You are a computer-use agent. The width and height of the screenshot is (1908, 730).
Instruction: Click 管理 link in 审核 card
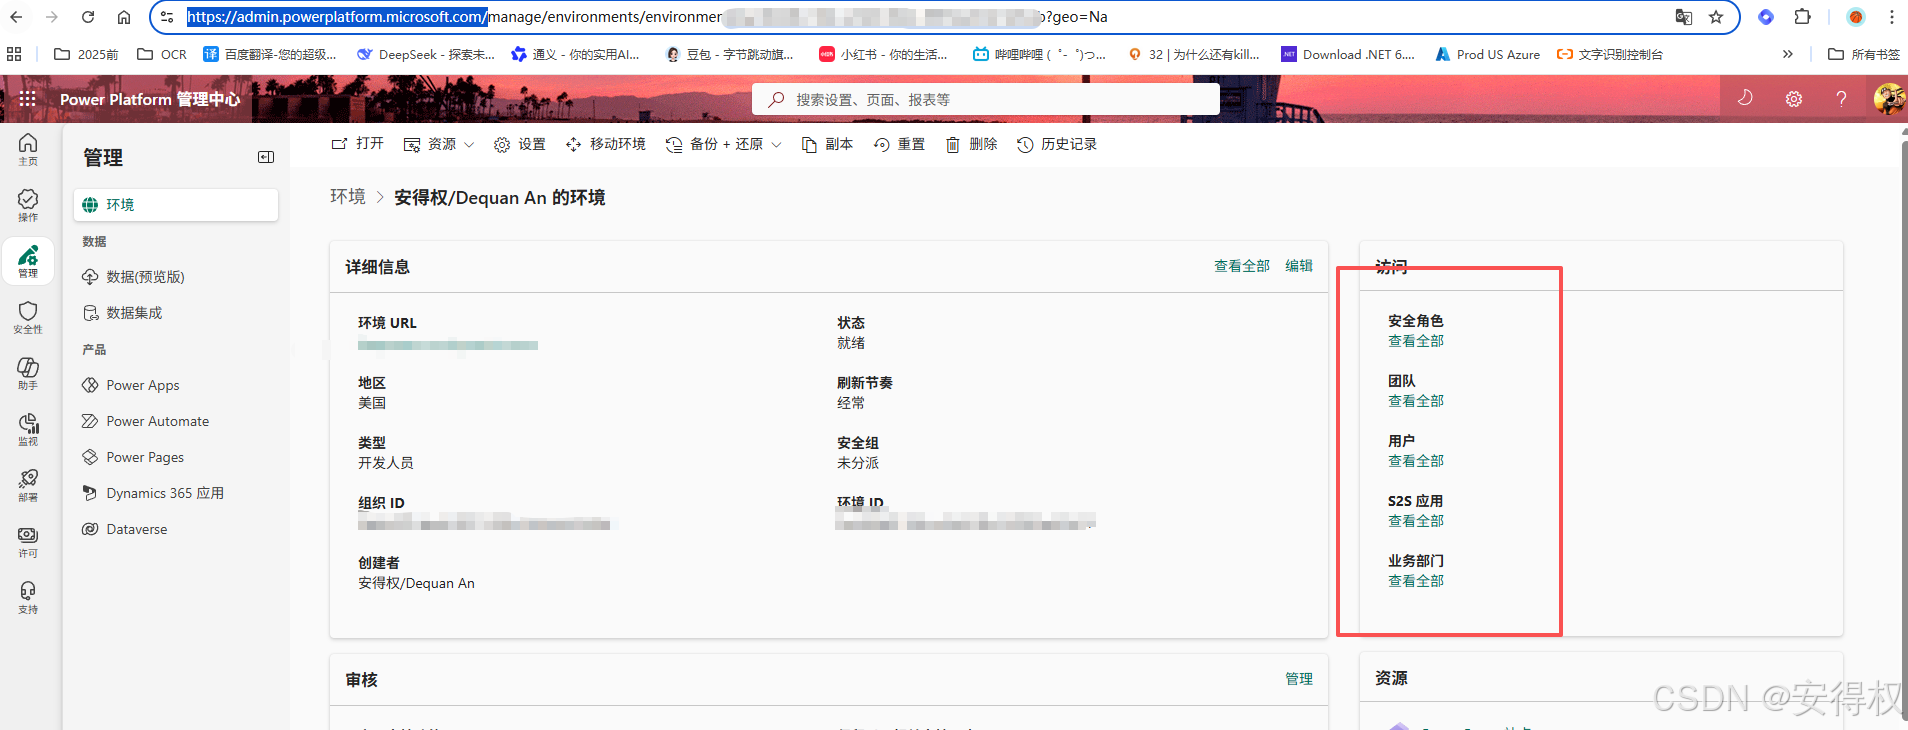(x=1299, y=679)
